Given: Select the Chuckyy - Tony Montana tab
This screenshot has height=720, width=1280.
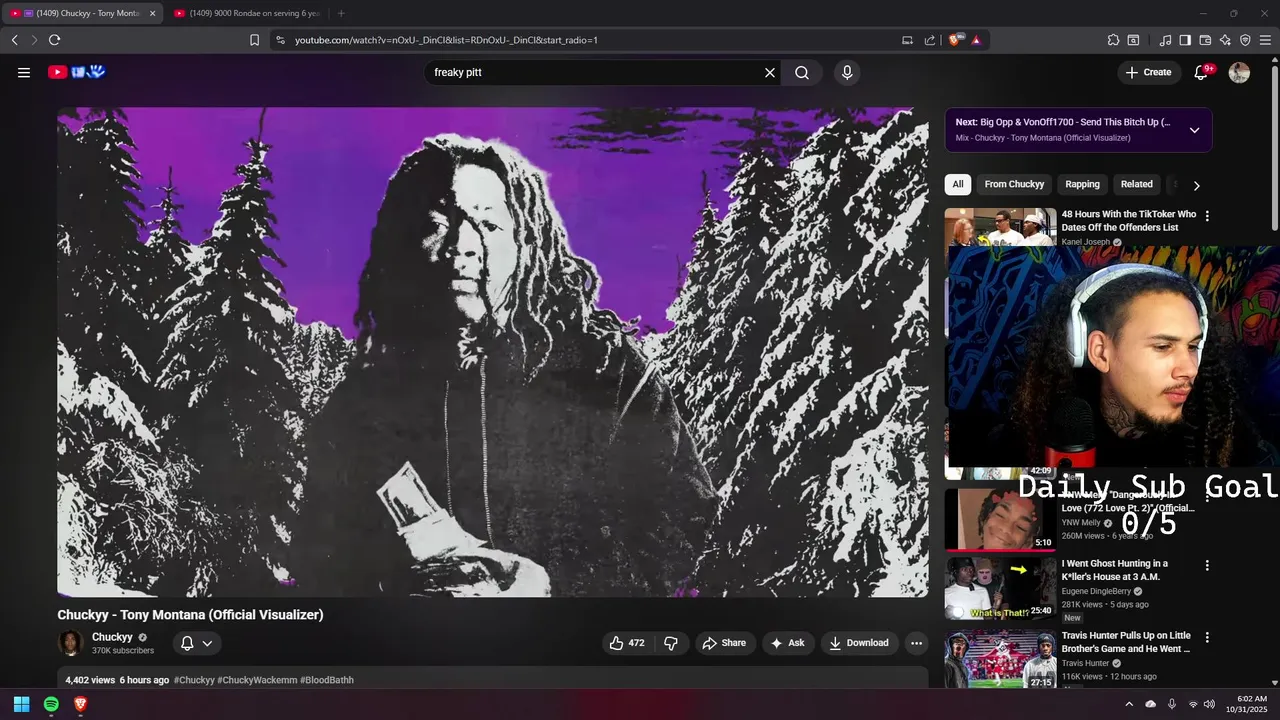Looking at the screenshot, I should (80, 13).
